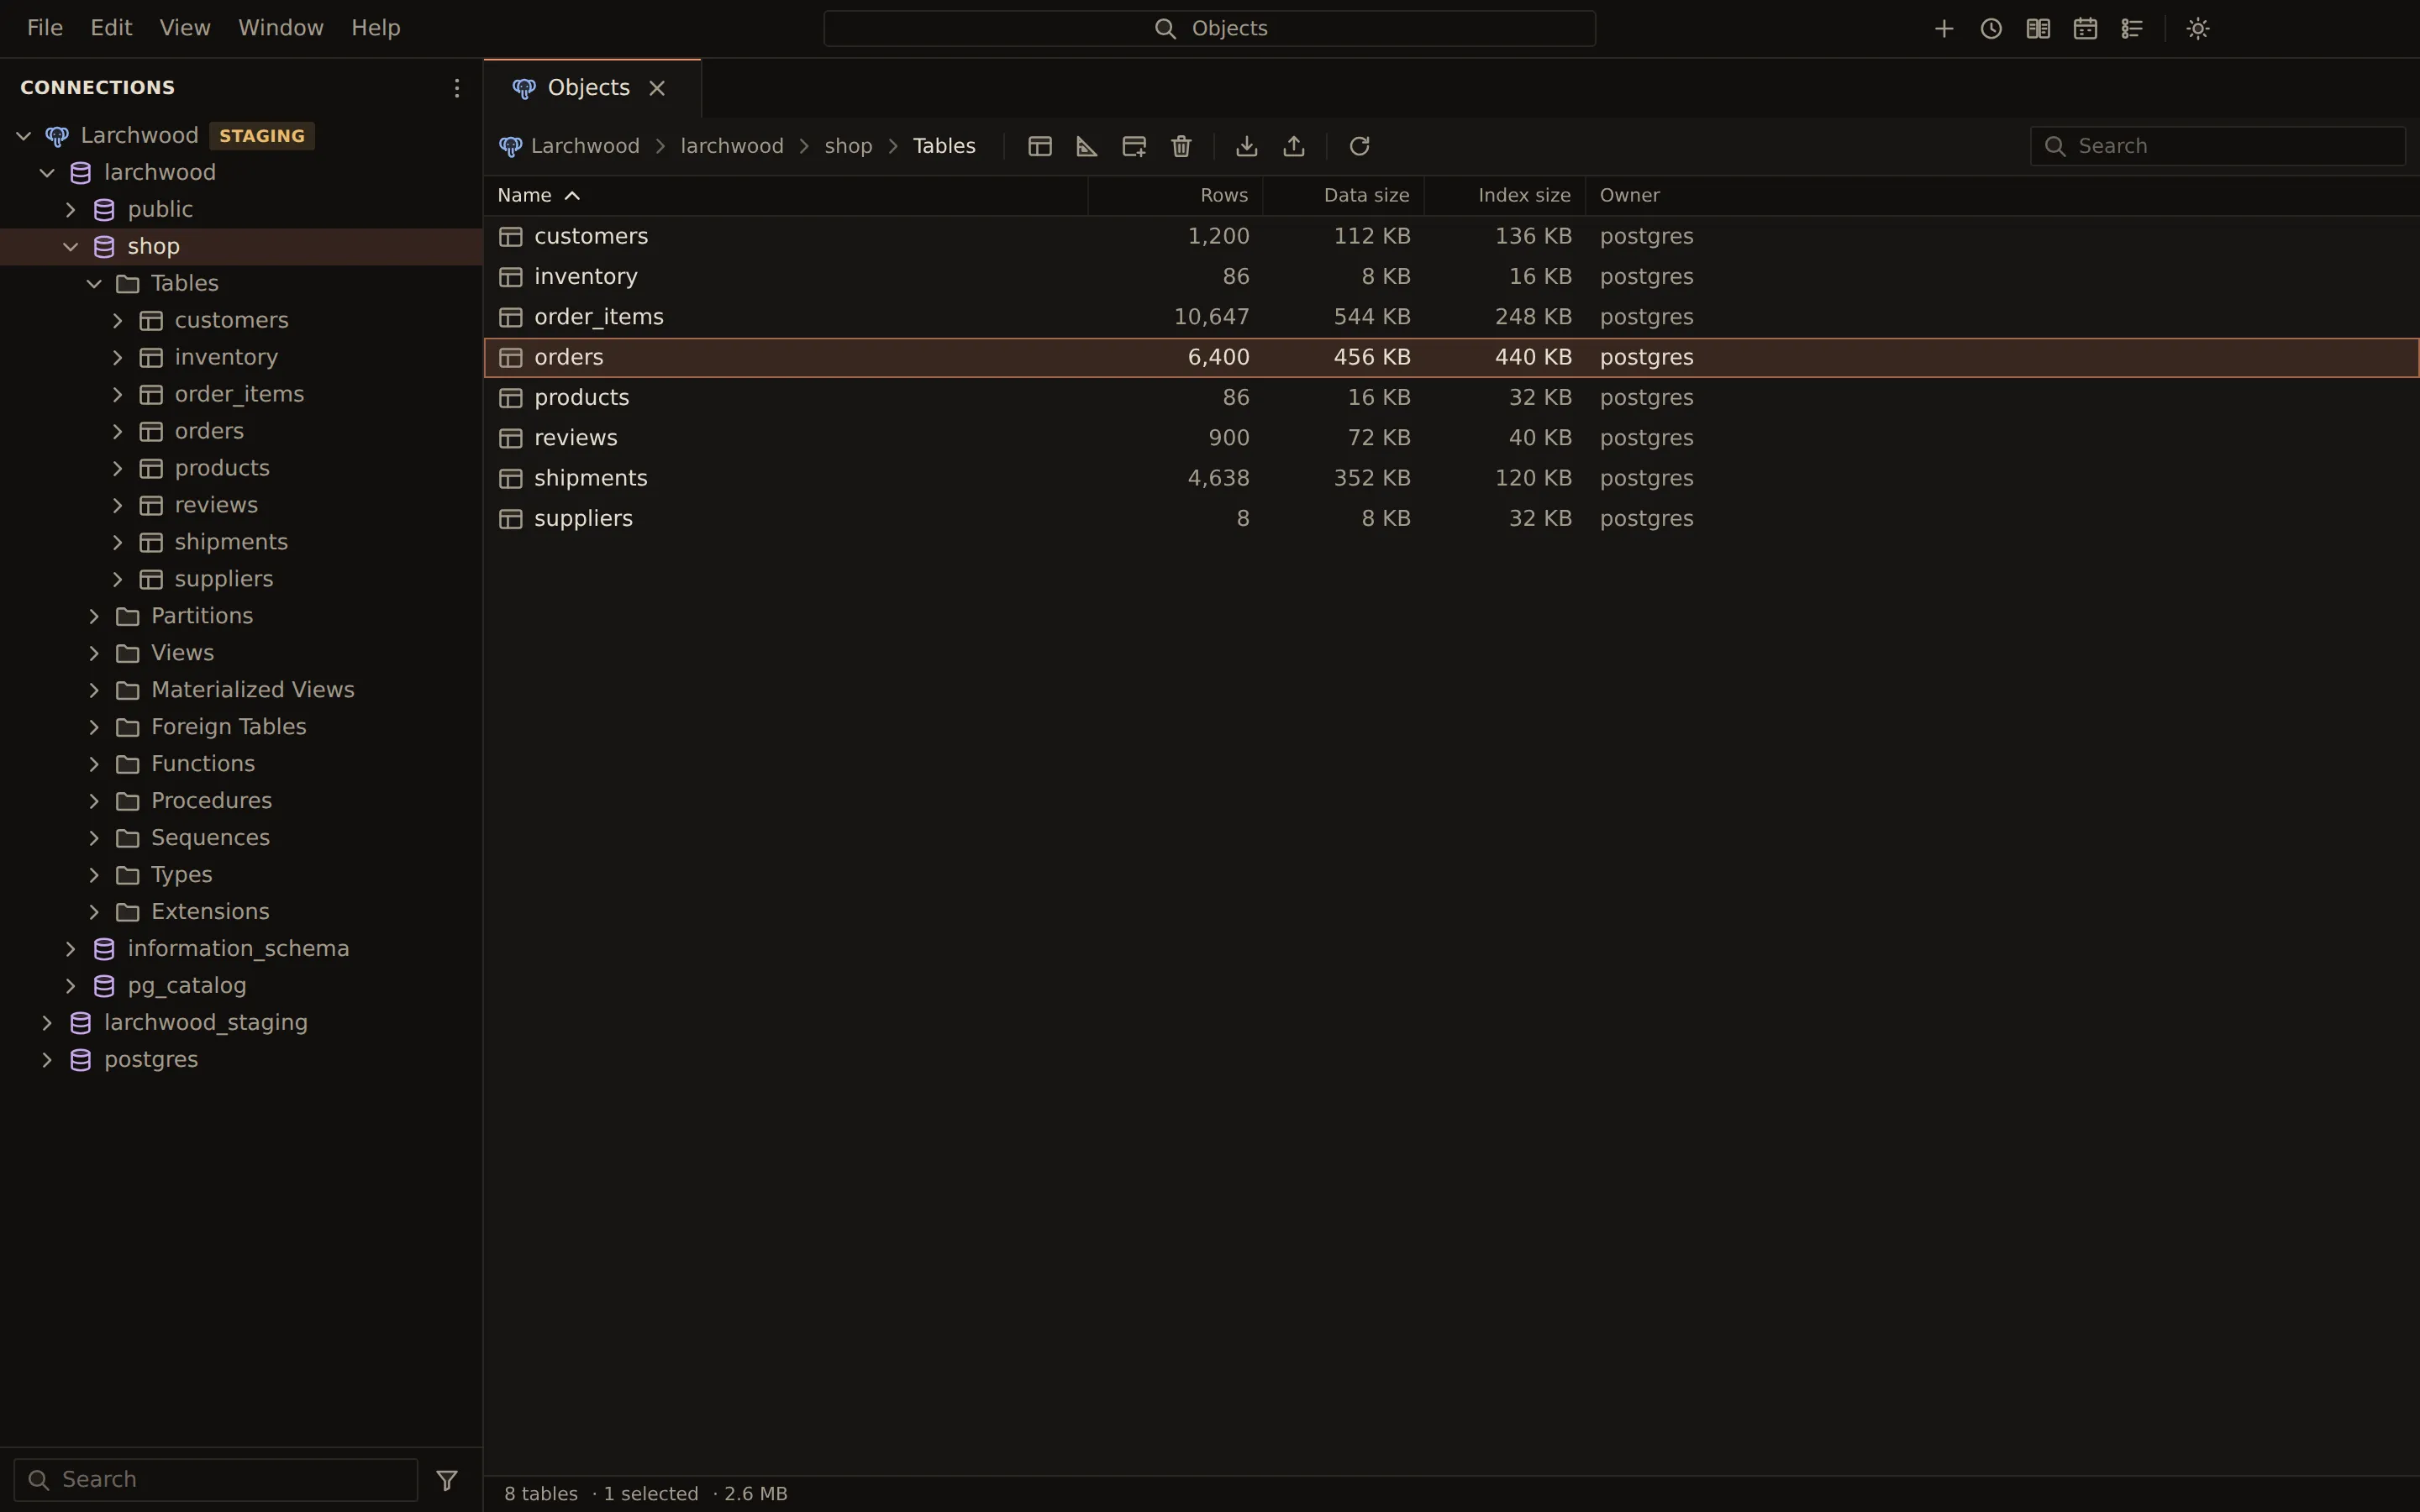Image resolution: width=2420 pixels, height=1512 pixels.
Task: Select the suppliers row in table list
Action: point(1451,518)
